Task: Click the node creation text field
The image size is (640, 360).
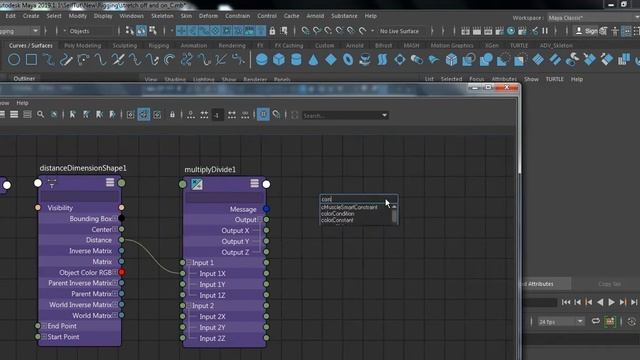Action: coord(358,199)
